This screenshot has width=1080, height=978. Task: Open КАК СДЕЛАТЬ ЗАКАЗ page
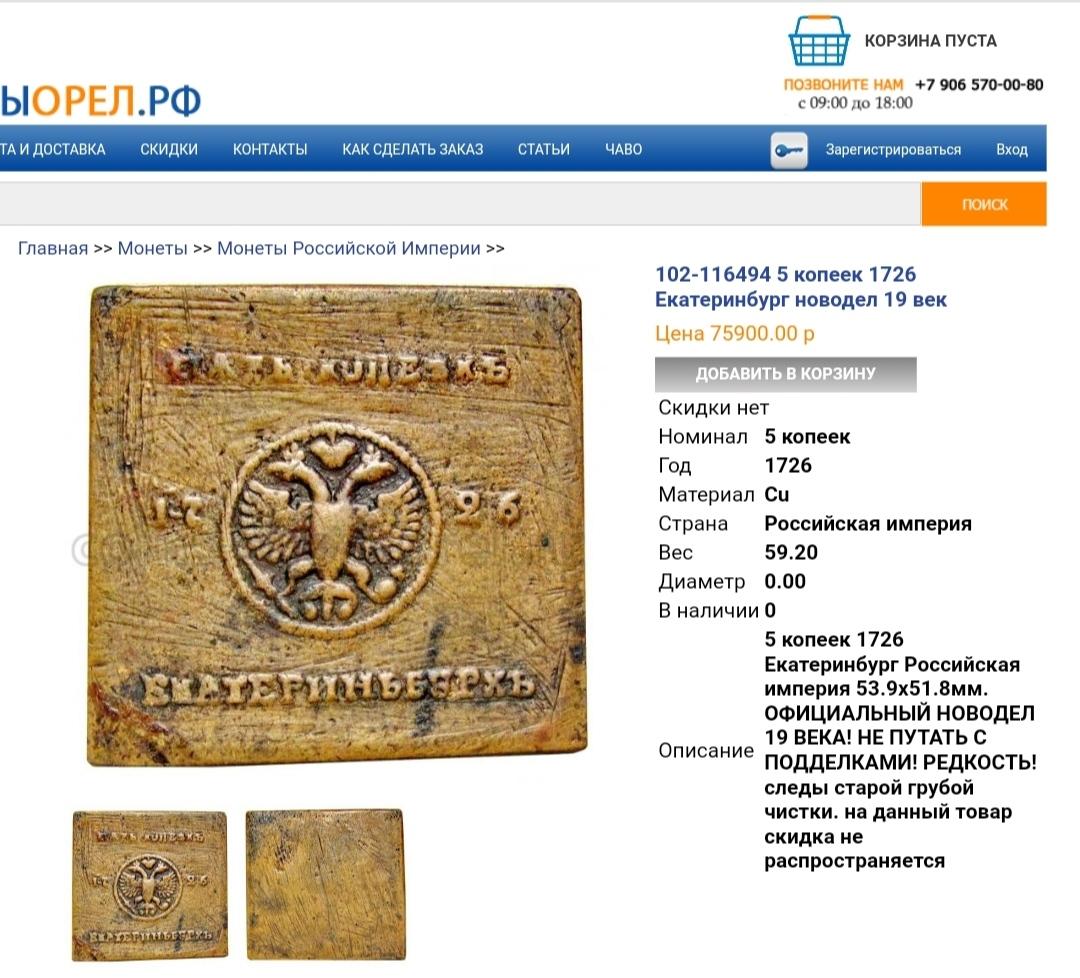pyautogui.click(x=413, y=149)
